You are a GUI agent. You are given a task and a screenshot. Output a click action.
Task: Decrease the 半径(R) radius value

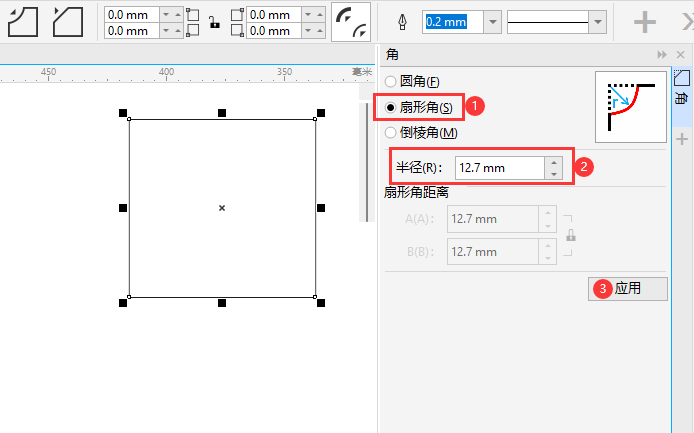tap(554, 174)
